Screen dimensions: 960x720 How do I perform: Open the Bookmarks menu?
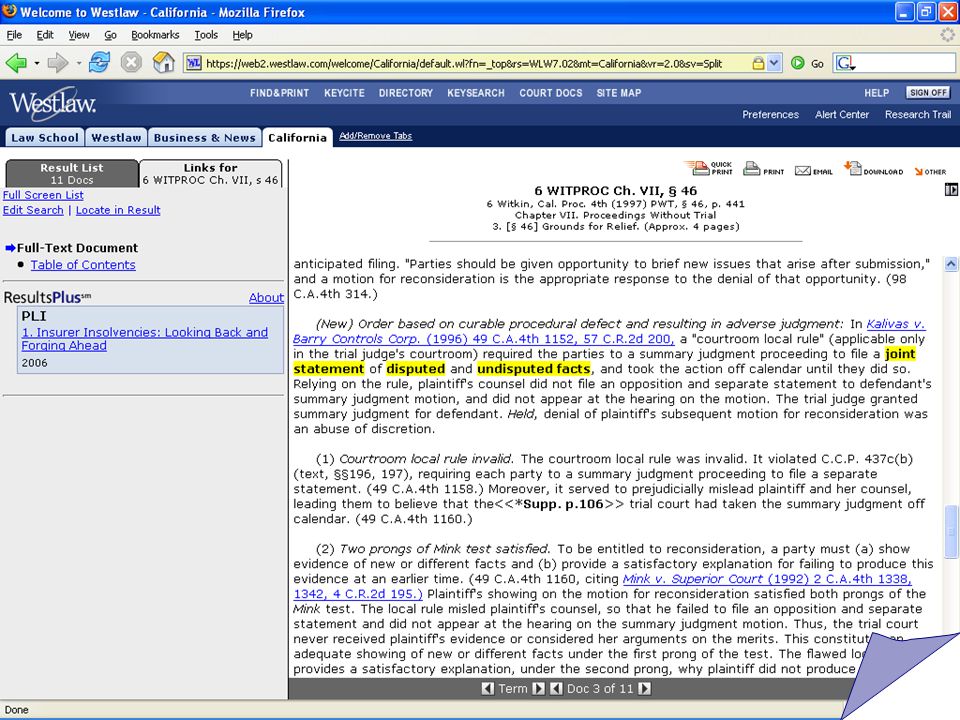tap(155, 35)
